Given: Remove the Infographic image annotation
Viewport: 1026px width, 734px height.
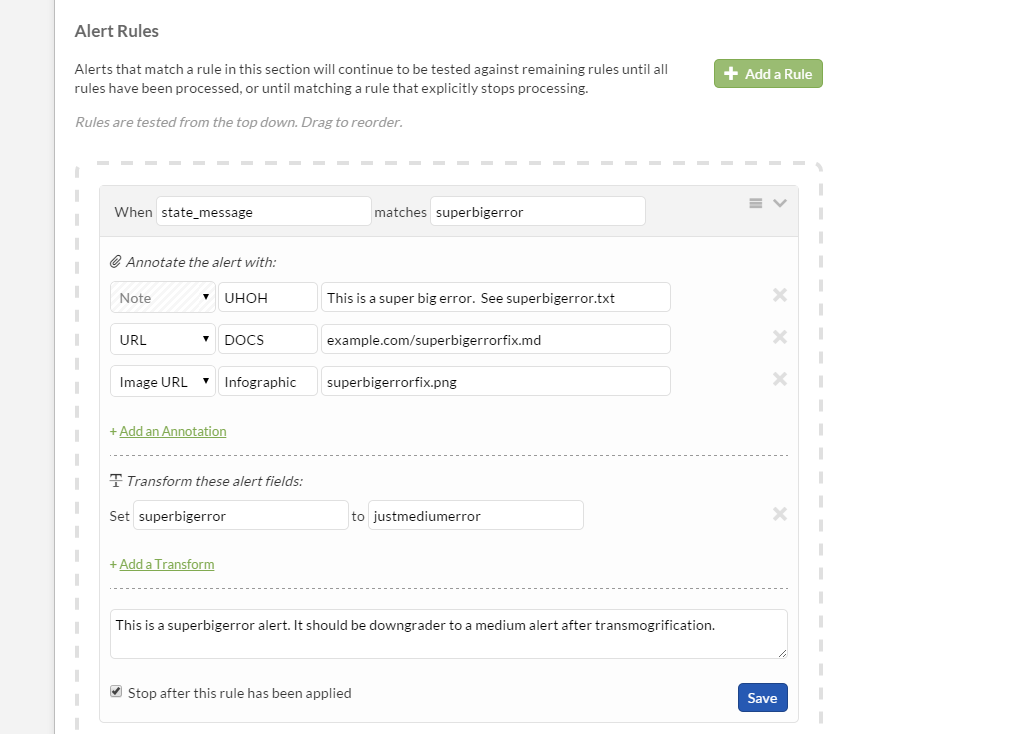Looking at the screenshot, I should (780, 379).
